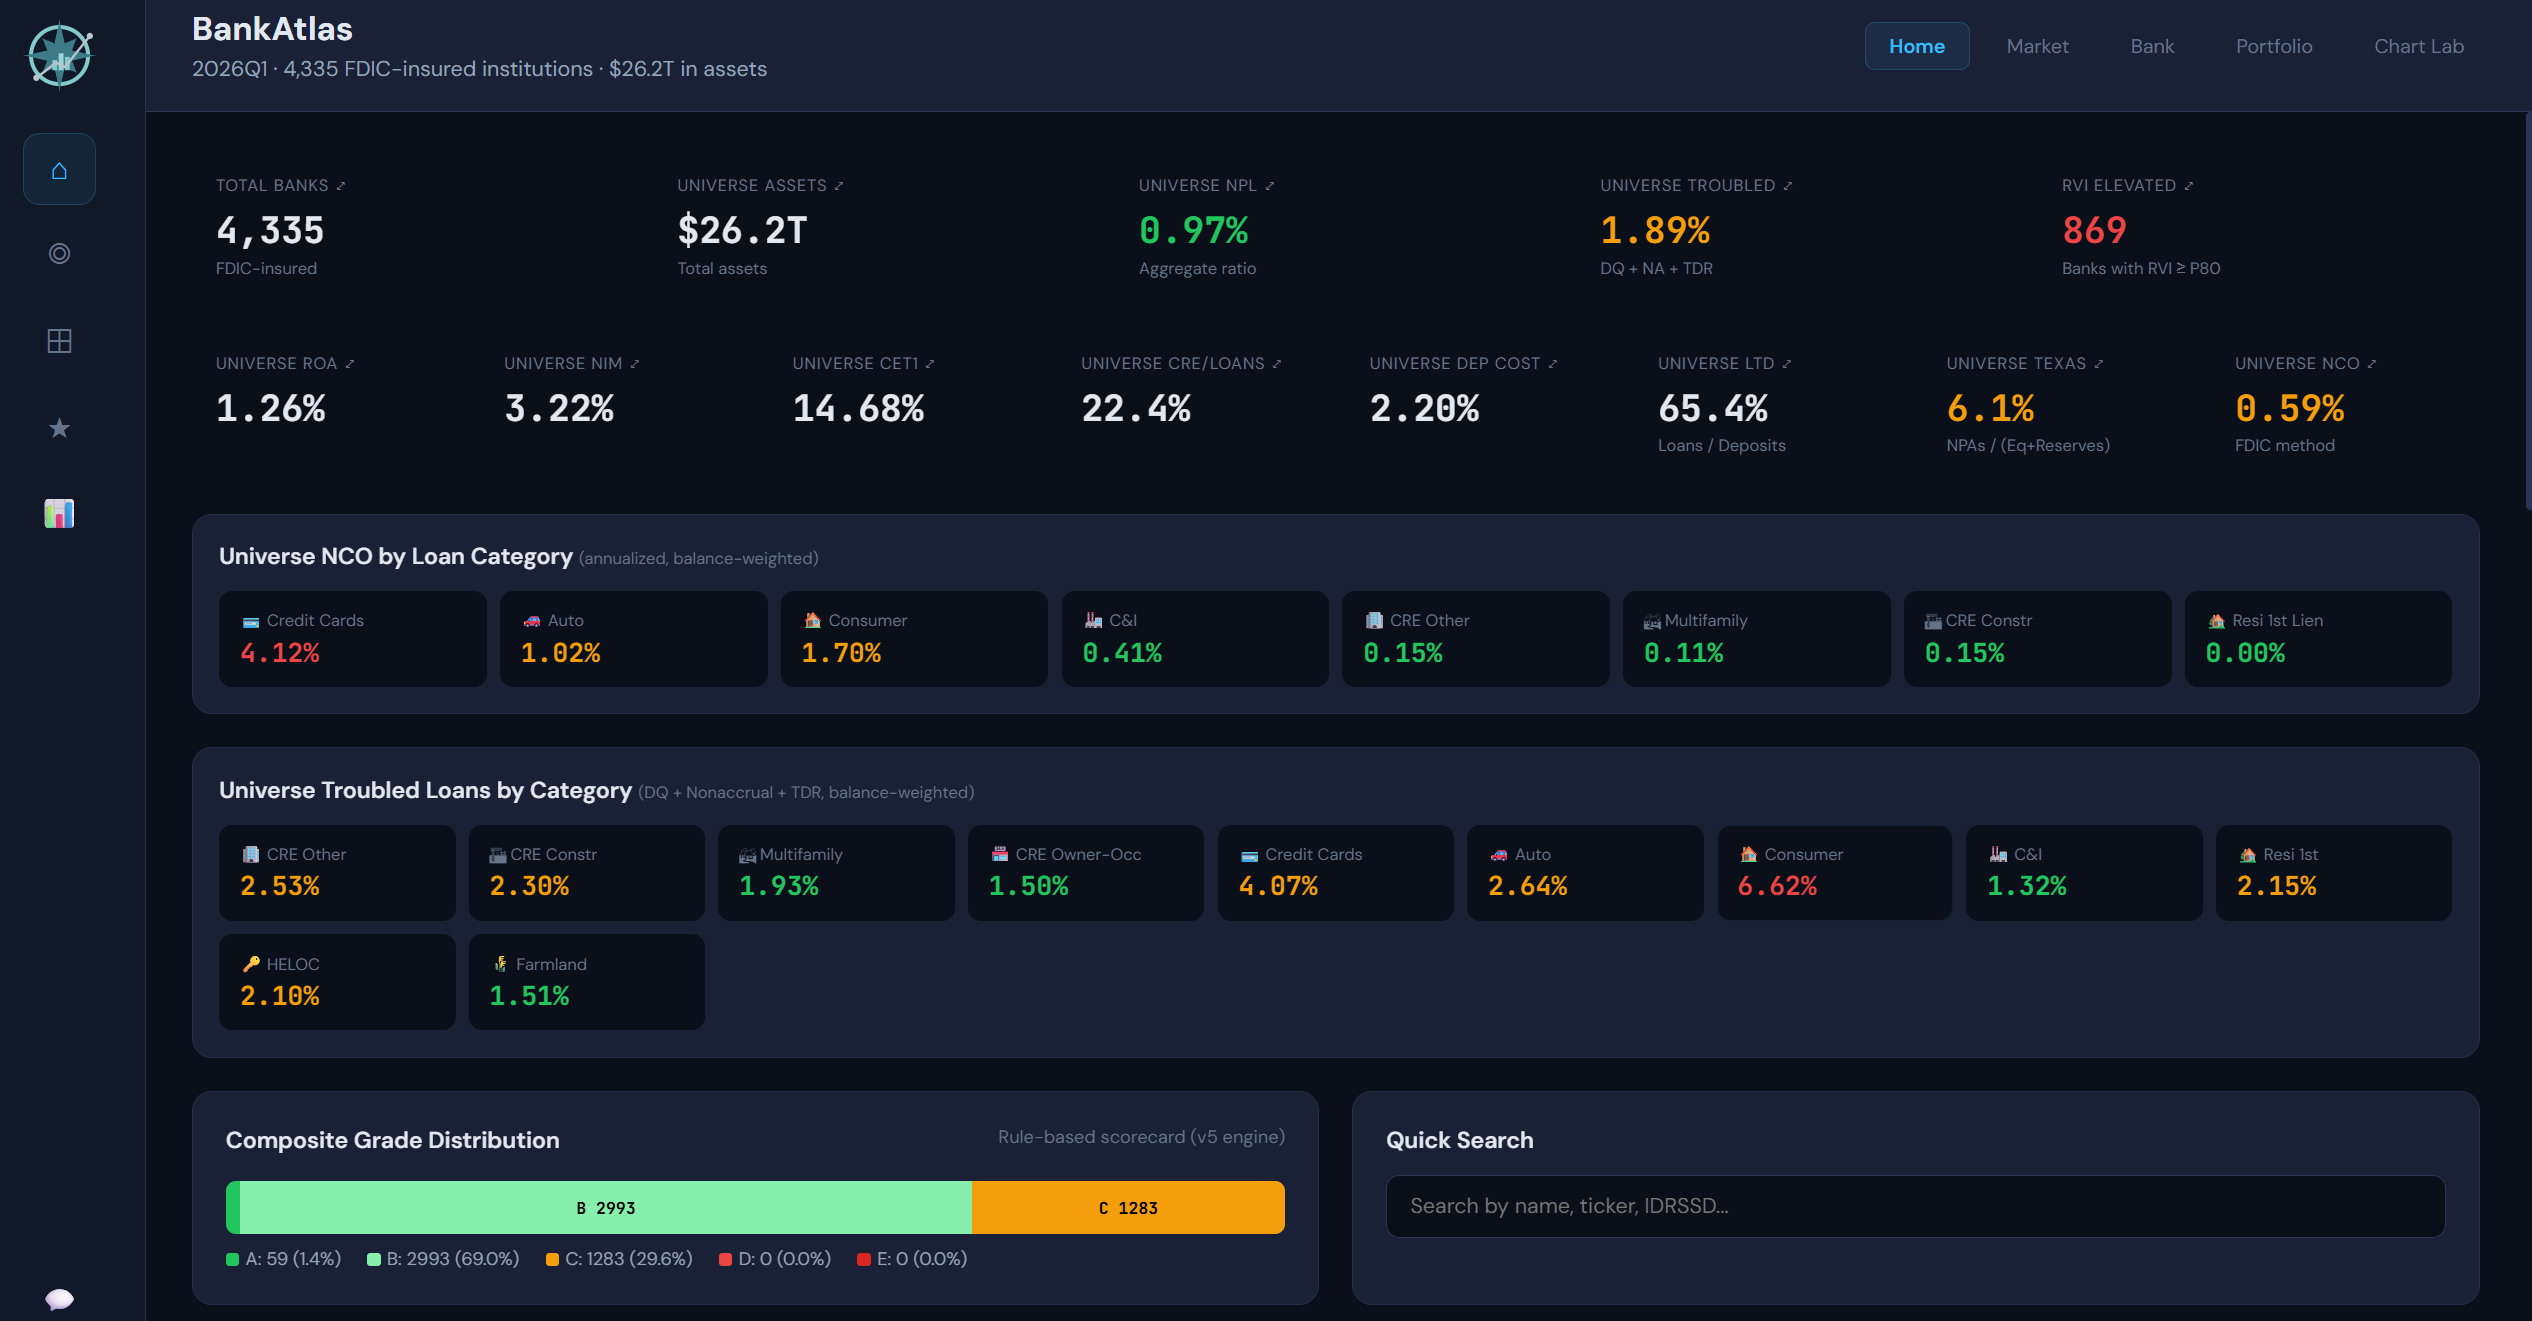Click the Universe Troubled value 1.89%
Viewport: 2532px width, 1321px height.
point(1656,231)
